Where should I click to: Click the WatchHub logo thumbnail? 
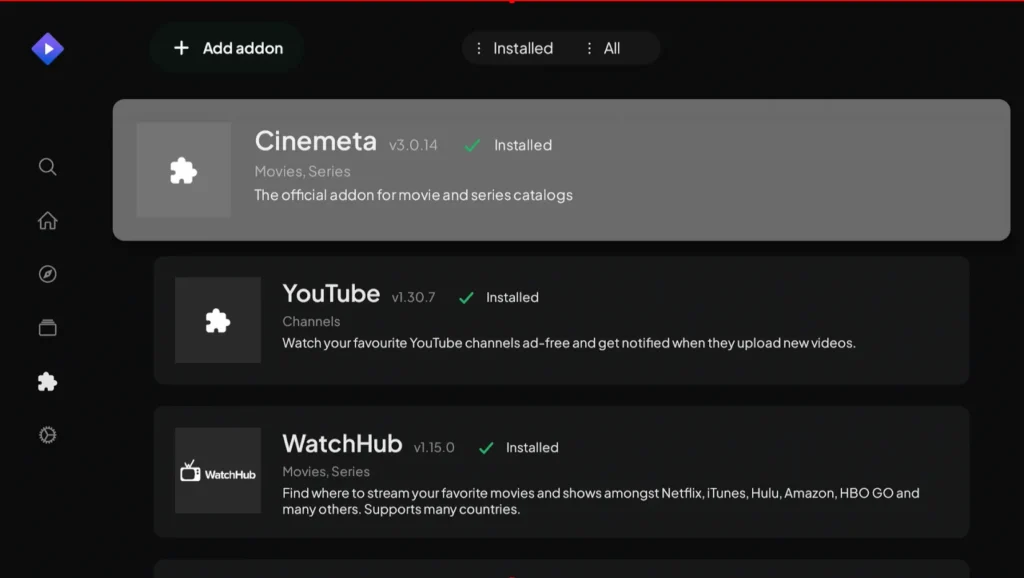pos(217,471)
